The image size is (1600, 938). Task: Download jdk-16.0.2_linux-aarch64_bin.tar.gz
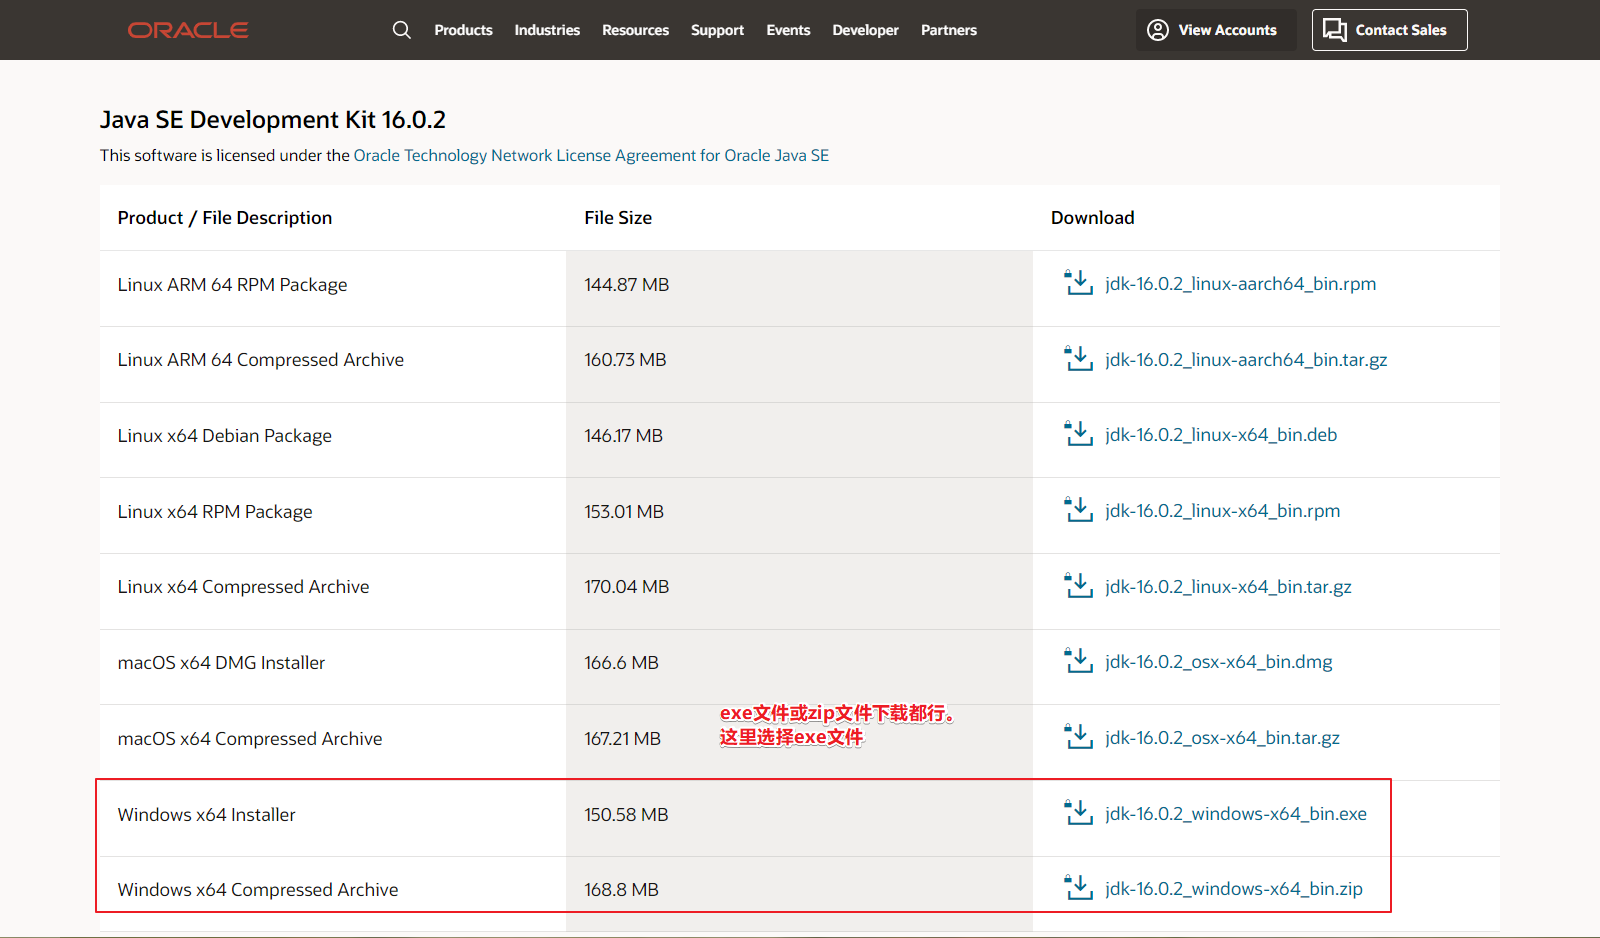click(1246, 360)
